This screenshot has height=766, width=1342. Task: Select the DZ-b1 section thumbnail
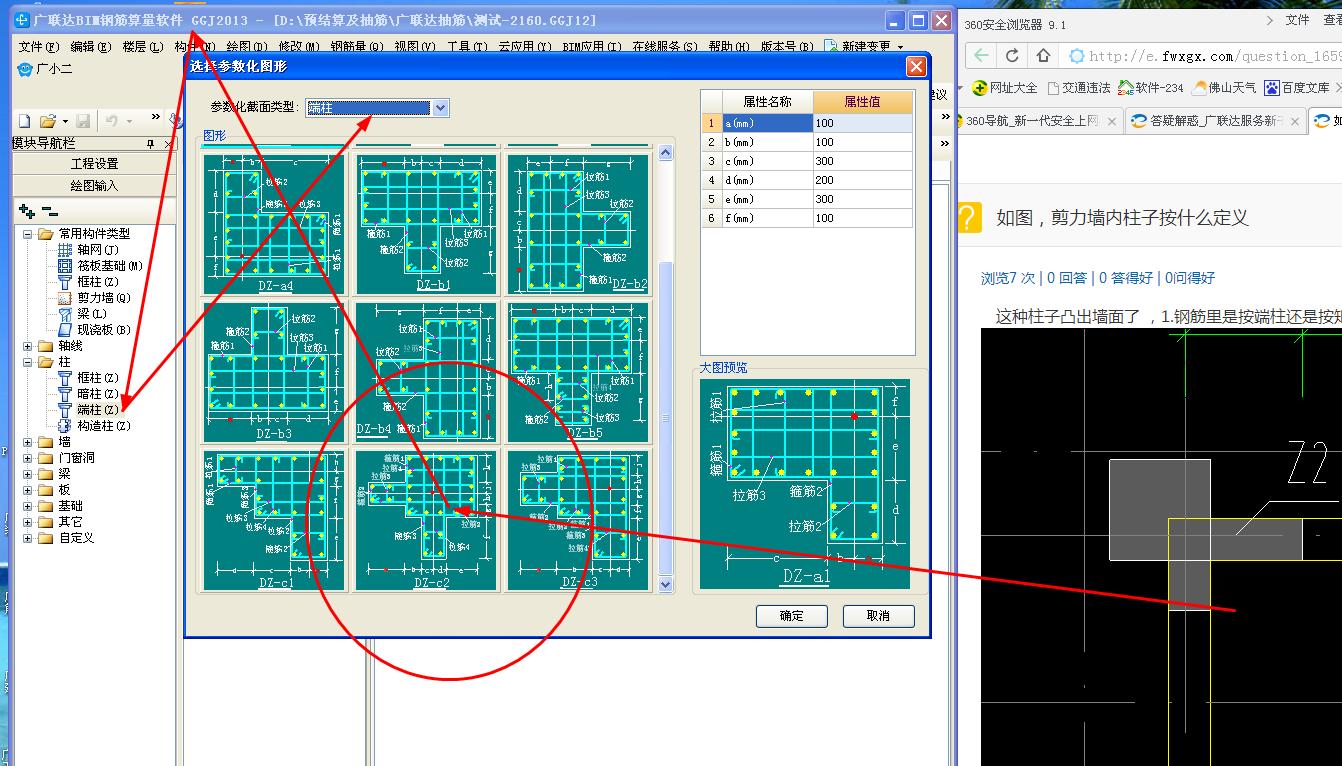(x=427, y=224)
